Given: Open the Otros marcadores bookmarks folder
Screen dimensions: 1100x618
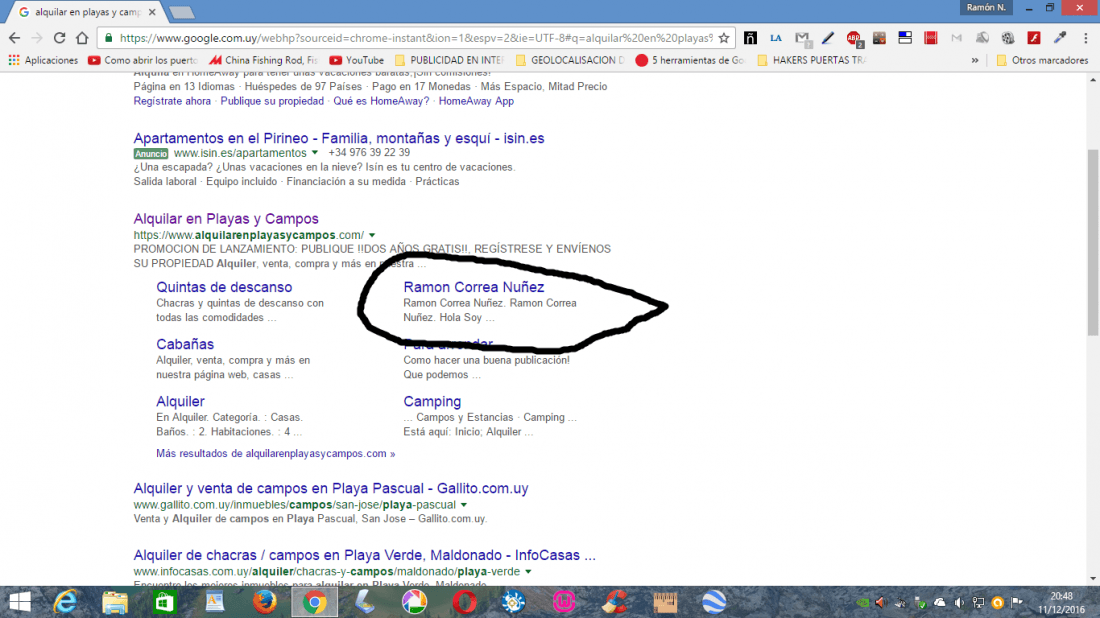Looking at the screenshot, I should (1042, 60).
